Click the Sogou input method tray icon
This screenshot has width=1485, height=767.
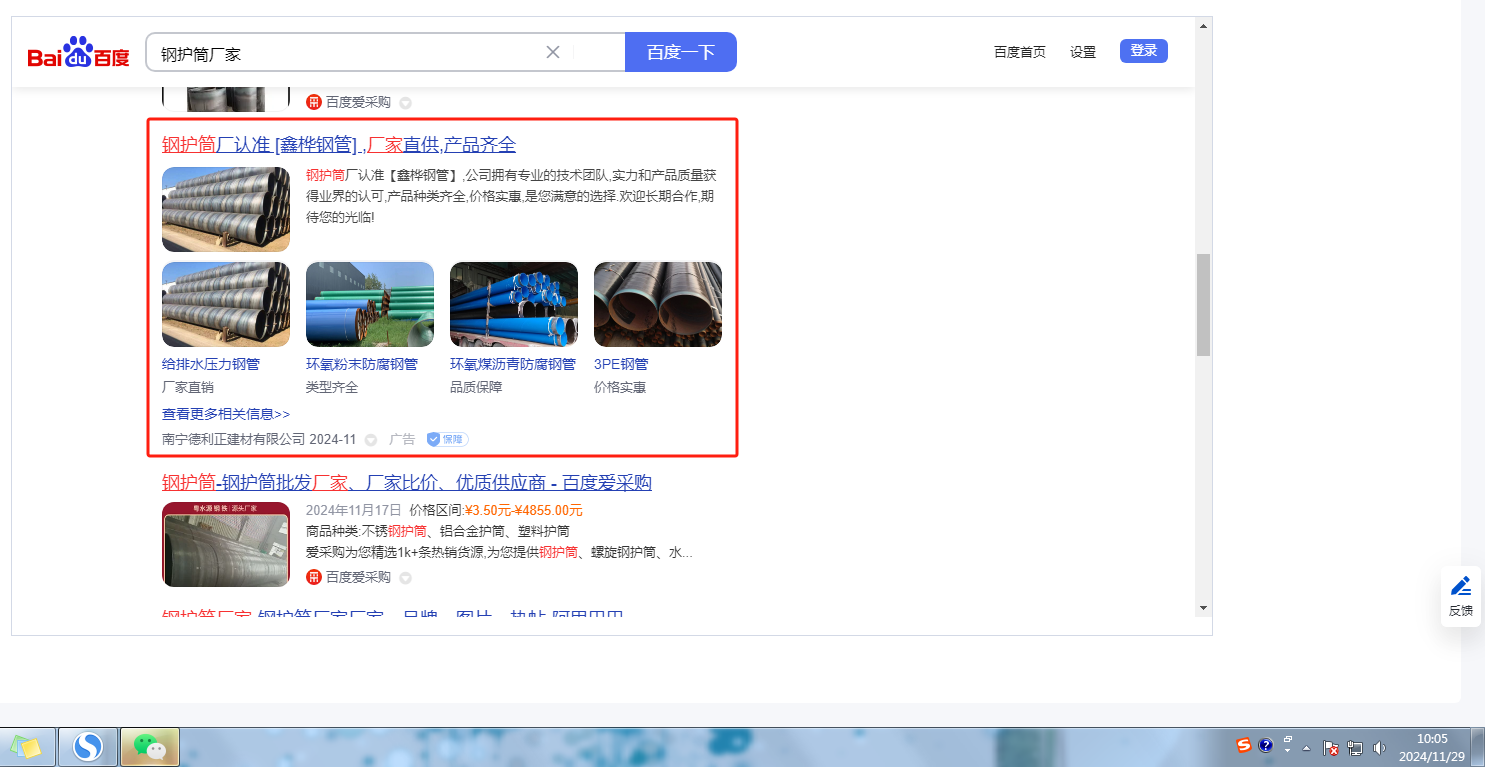1244,745
